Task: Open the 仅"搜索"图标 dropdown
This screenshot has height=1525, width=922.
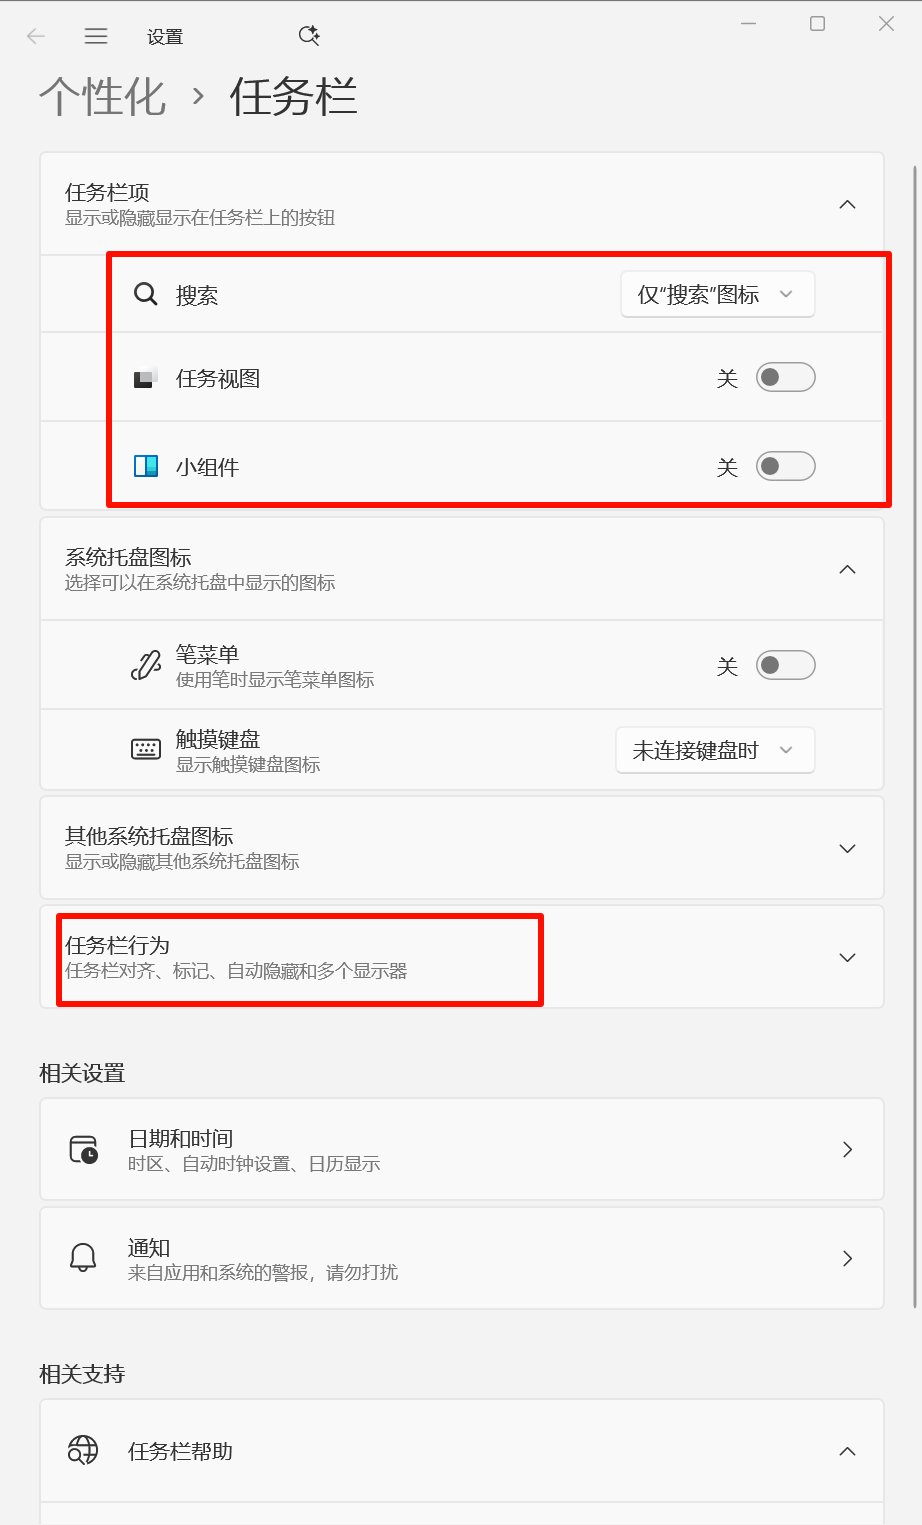Action: 718,294
